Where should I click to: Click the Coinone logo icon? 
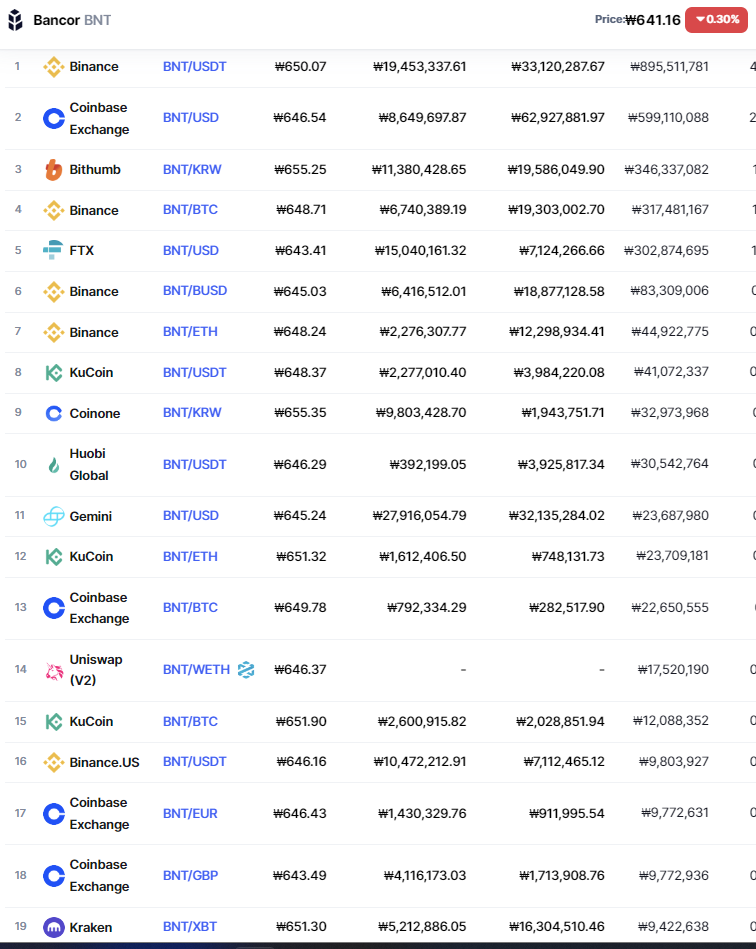click(54, 413)
